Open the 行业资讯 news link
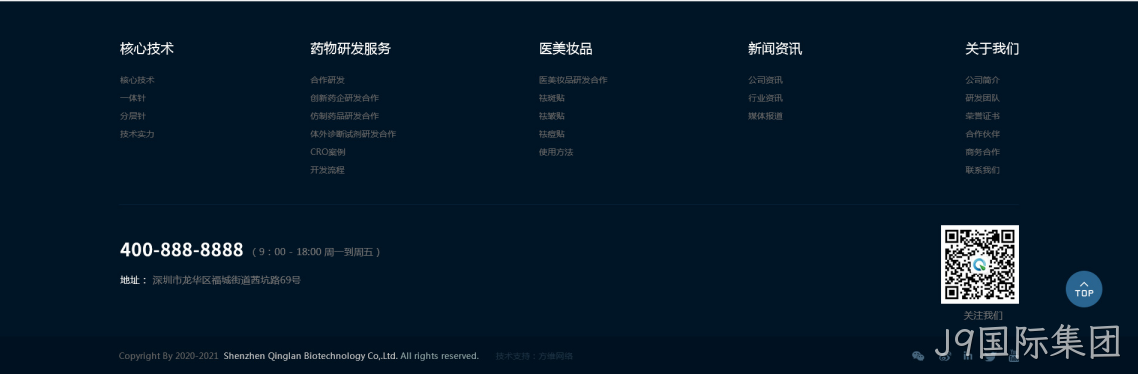 pos(766,98)
